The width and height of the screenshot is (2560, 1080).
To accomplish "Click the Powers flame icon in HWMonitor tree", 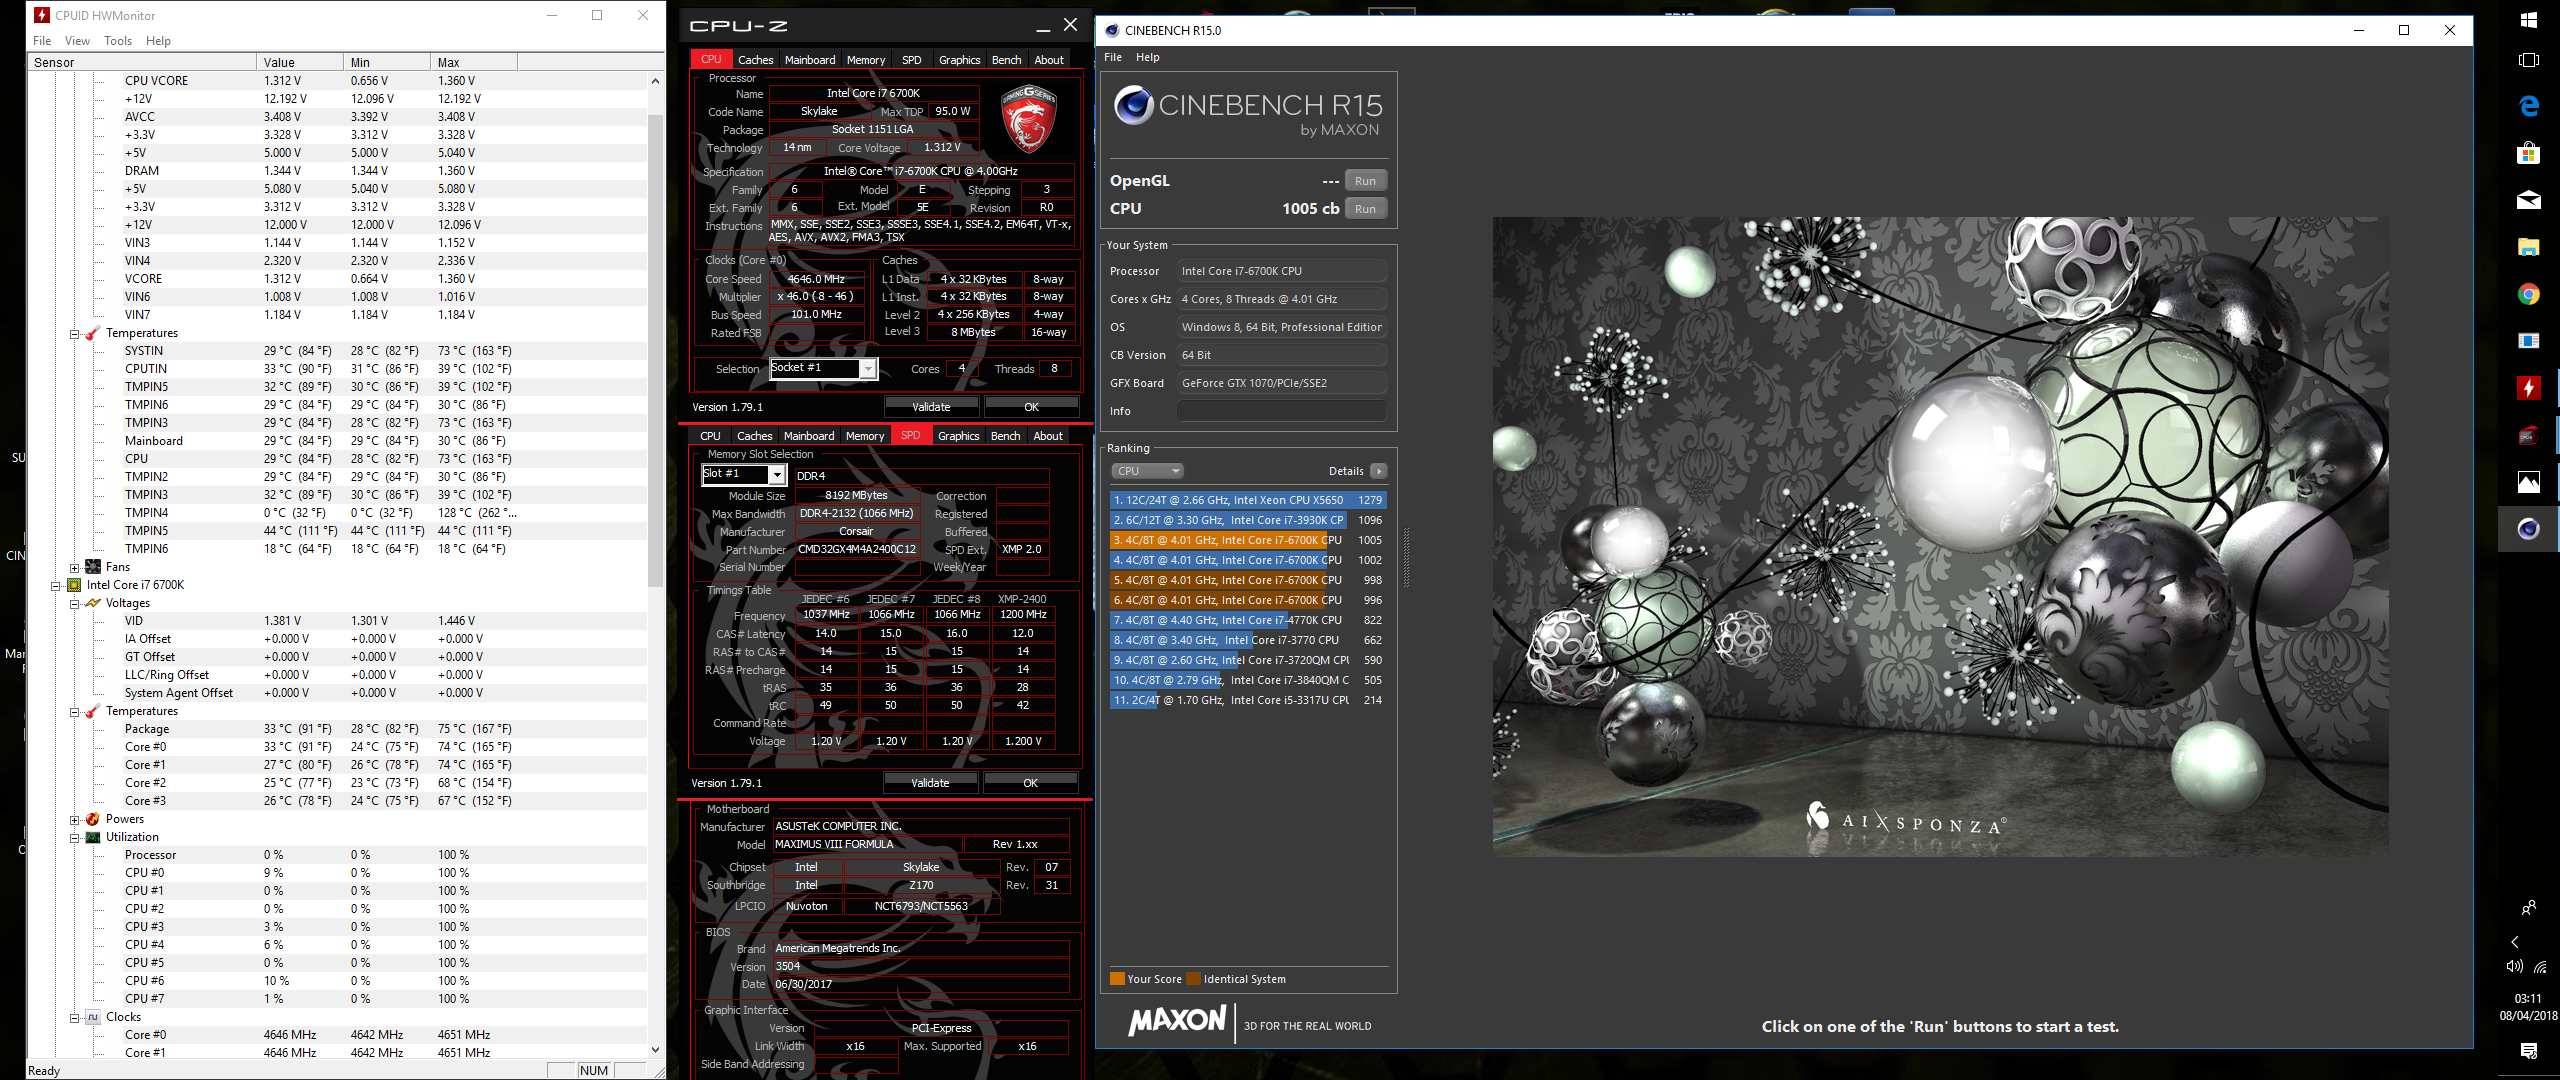I will [92, 819].
